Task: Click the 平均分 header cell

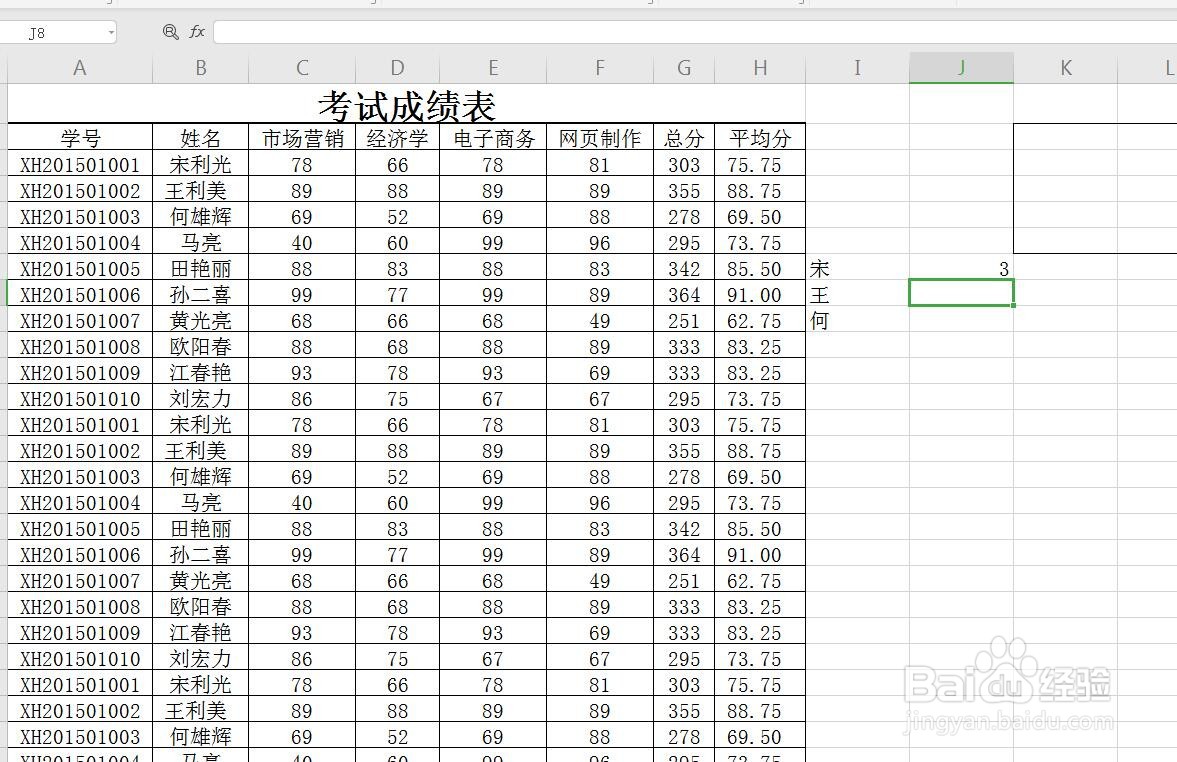Action: pyautogui.click(x=759, y=138)
